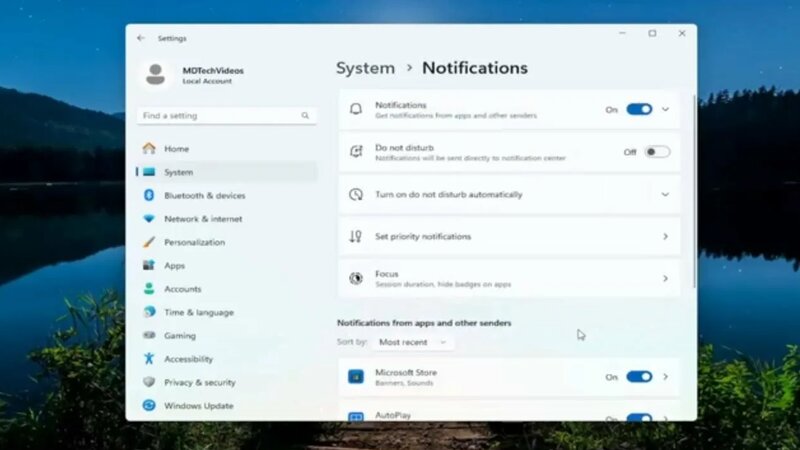Open Set priority notifications chevron

tap(665, 236)
